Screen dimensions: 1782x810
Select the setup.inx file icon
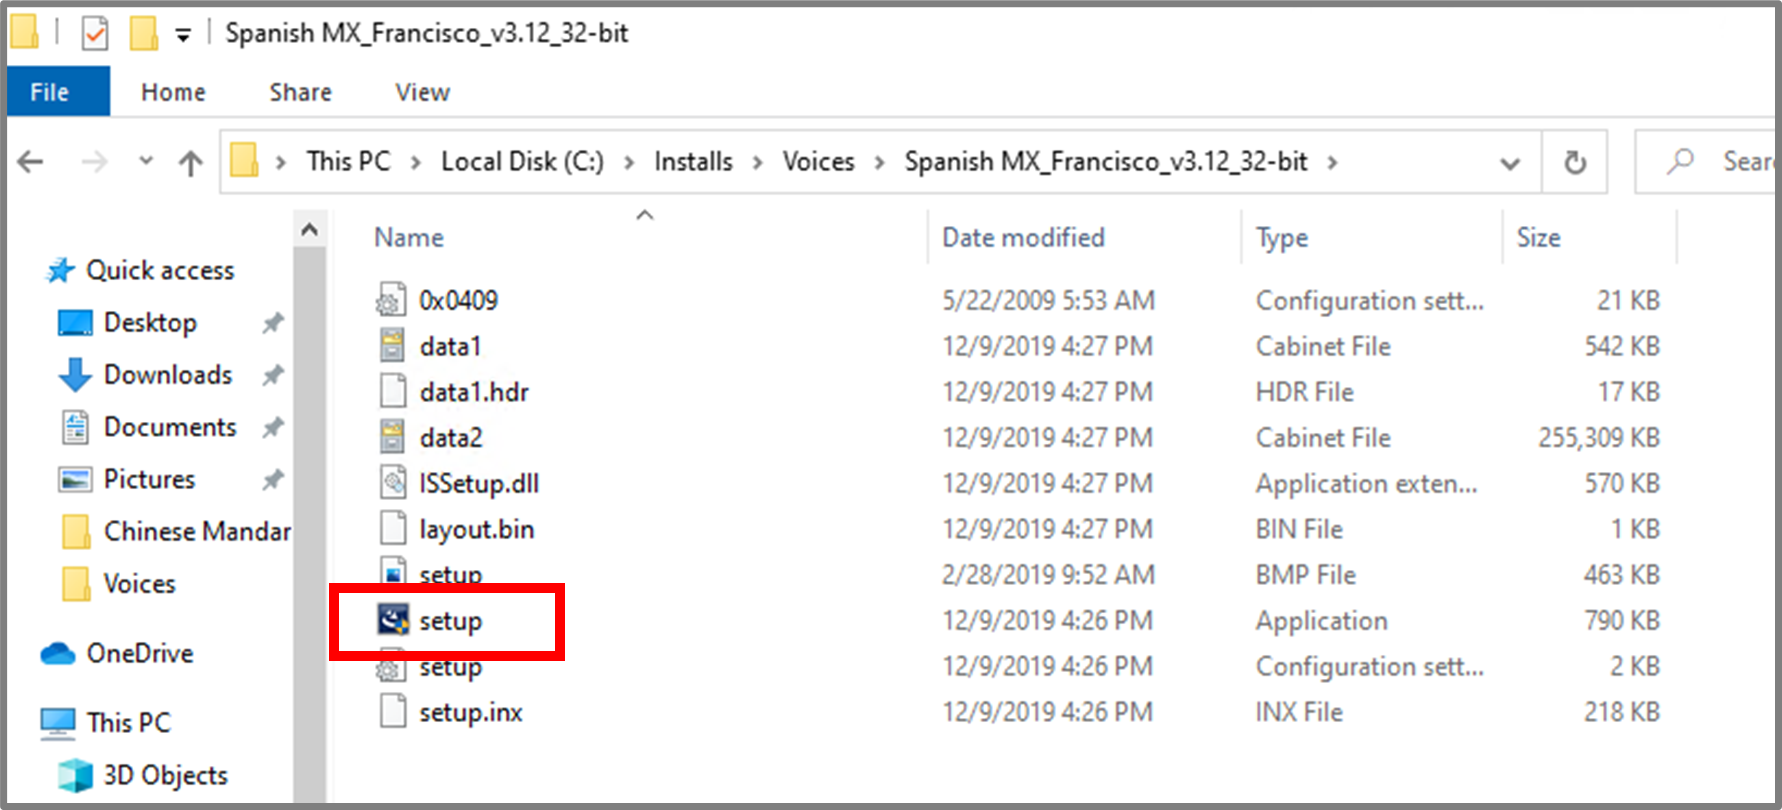(393, 712)
